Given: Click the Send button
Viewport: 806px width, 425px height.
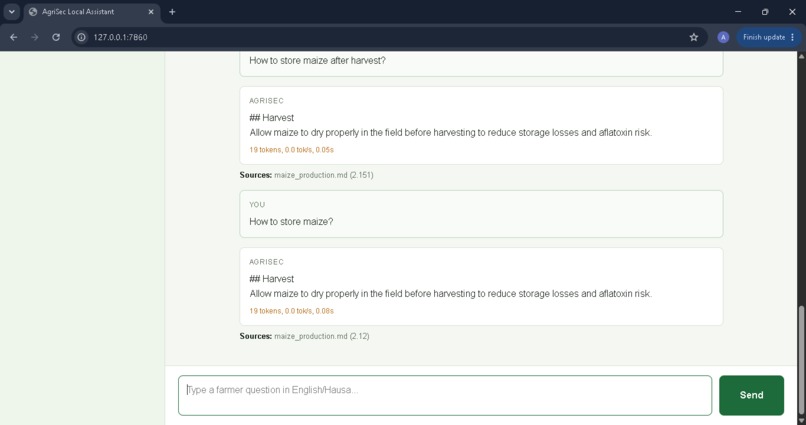Looking at the screenshot, I should tap(751, 395).
